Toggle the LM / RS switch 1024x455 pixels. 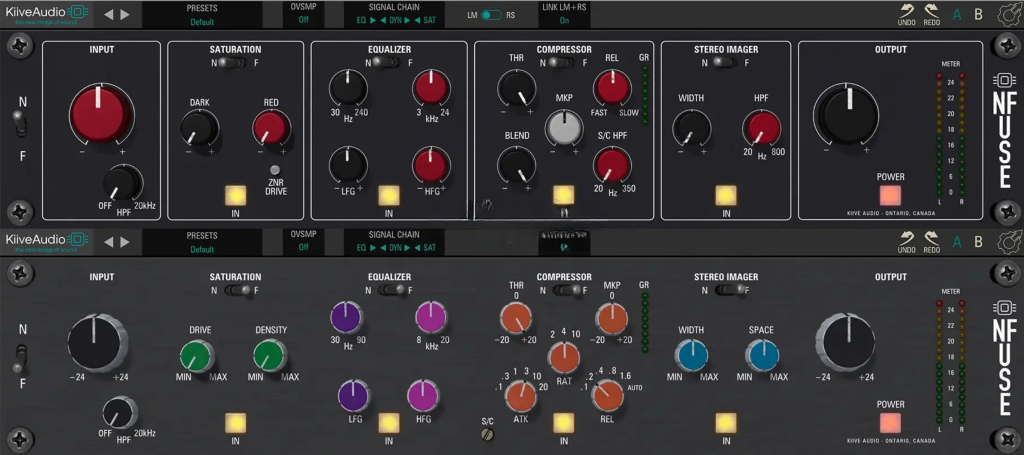[490, 14]
